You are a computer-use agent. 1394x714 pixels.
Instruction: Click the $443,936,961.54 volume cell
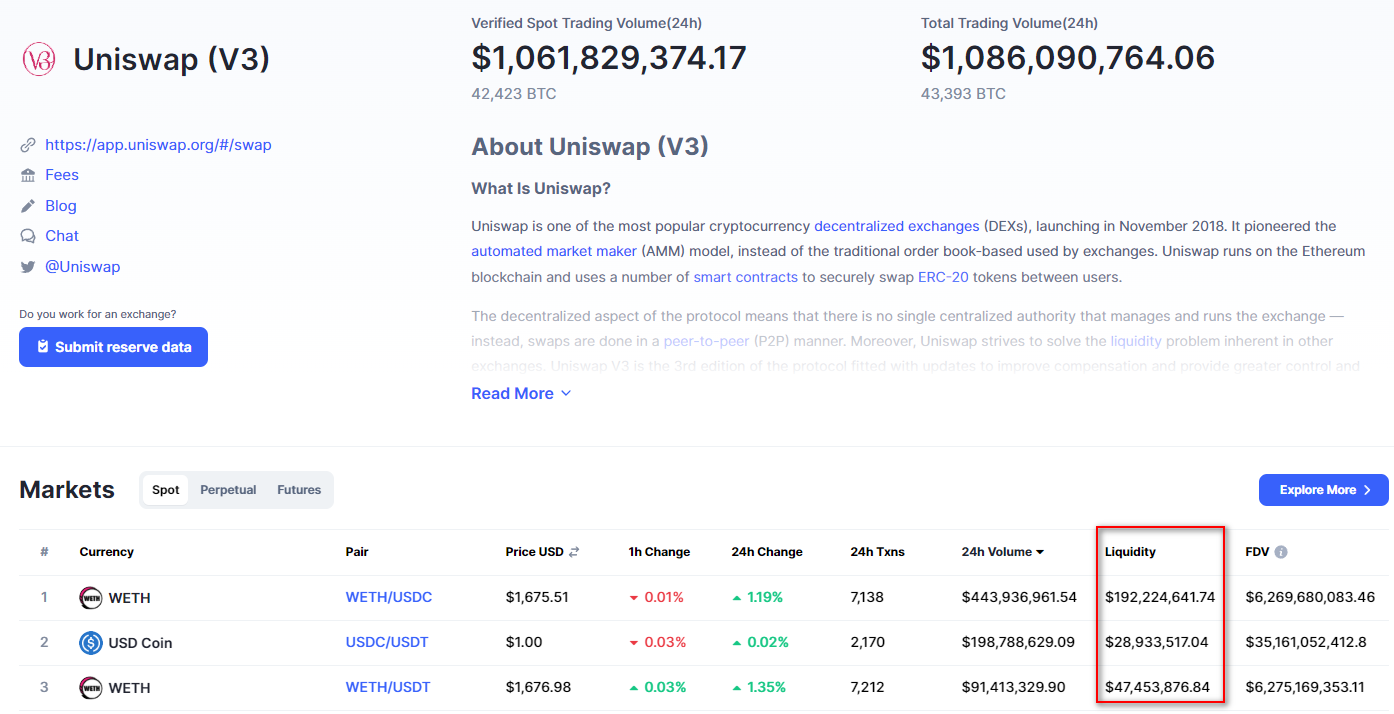click(1019, 598)
